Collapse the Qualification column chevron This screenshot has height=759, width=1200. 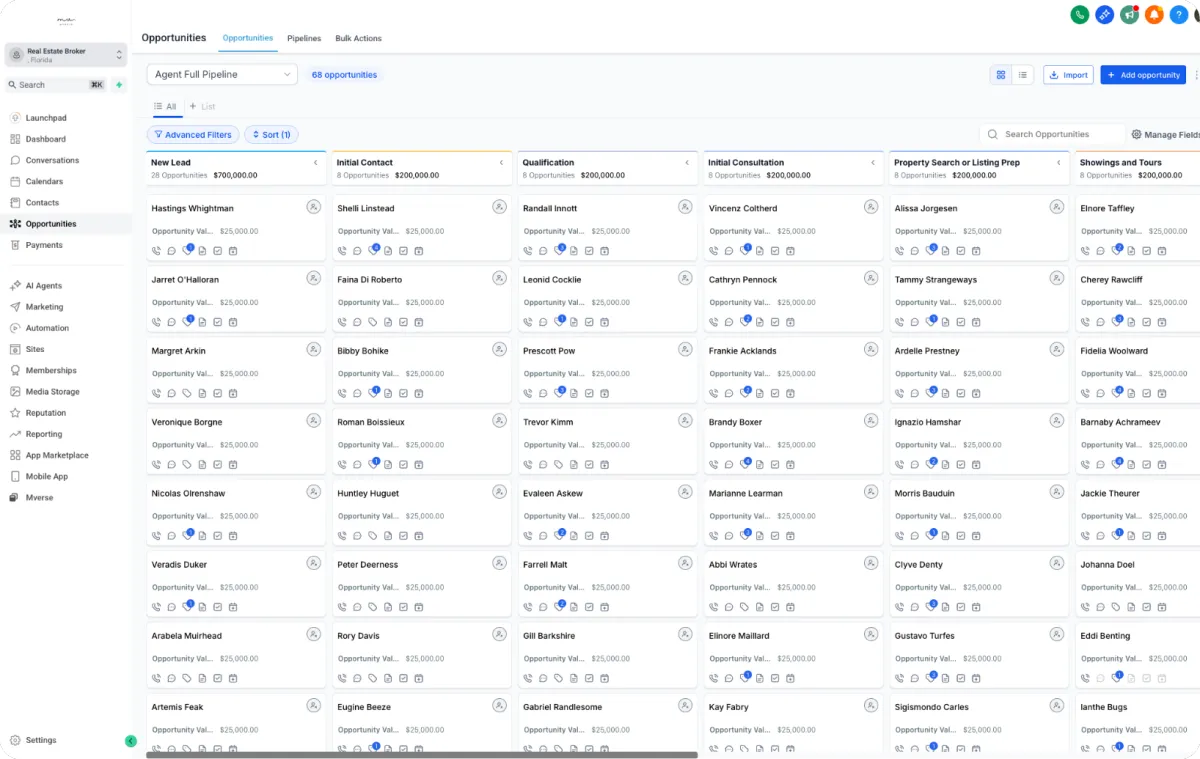pos(687,162)
